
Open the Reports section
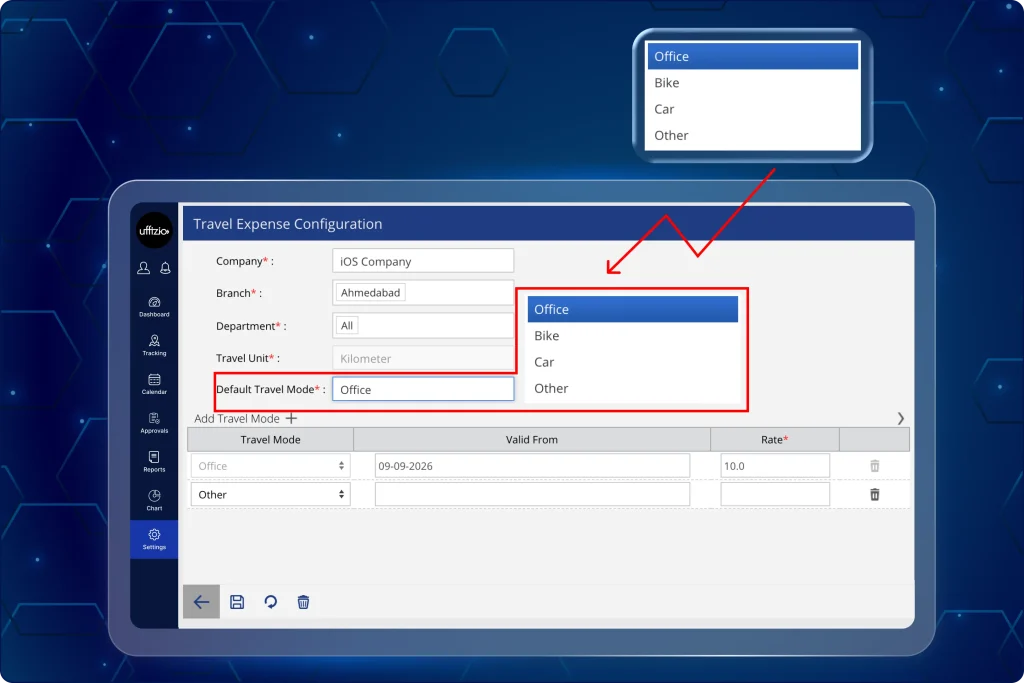point(154,461)
